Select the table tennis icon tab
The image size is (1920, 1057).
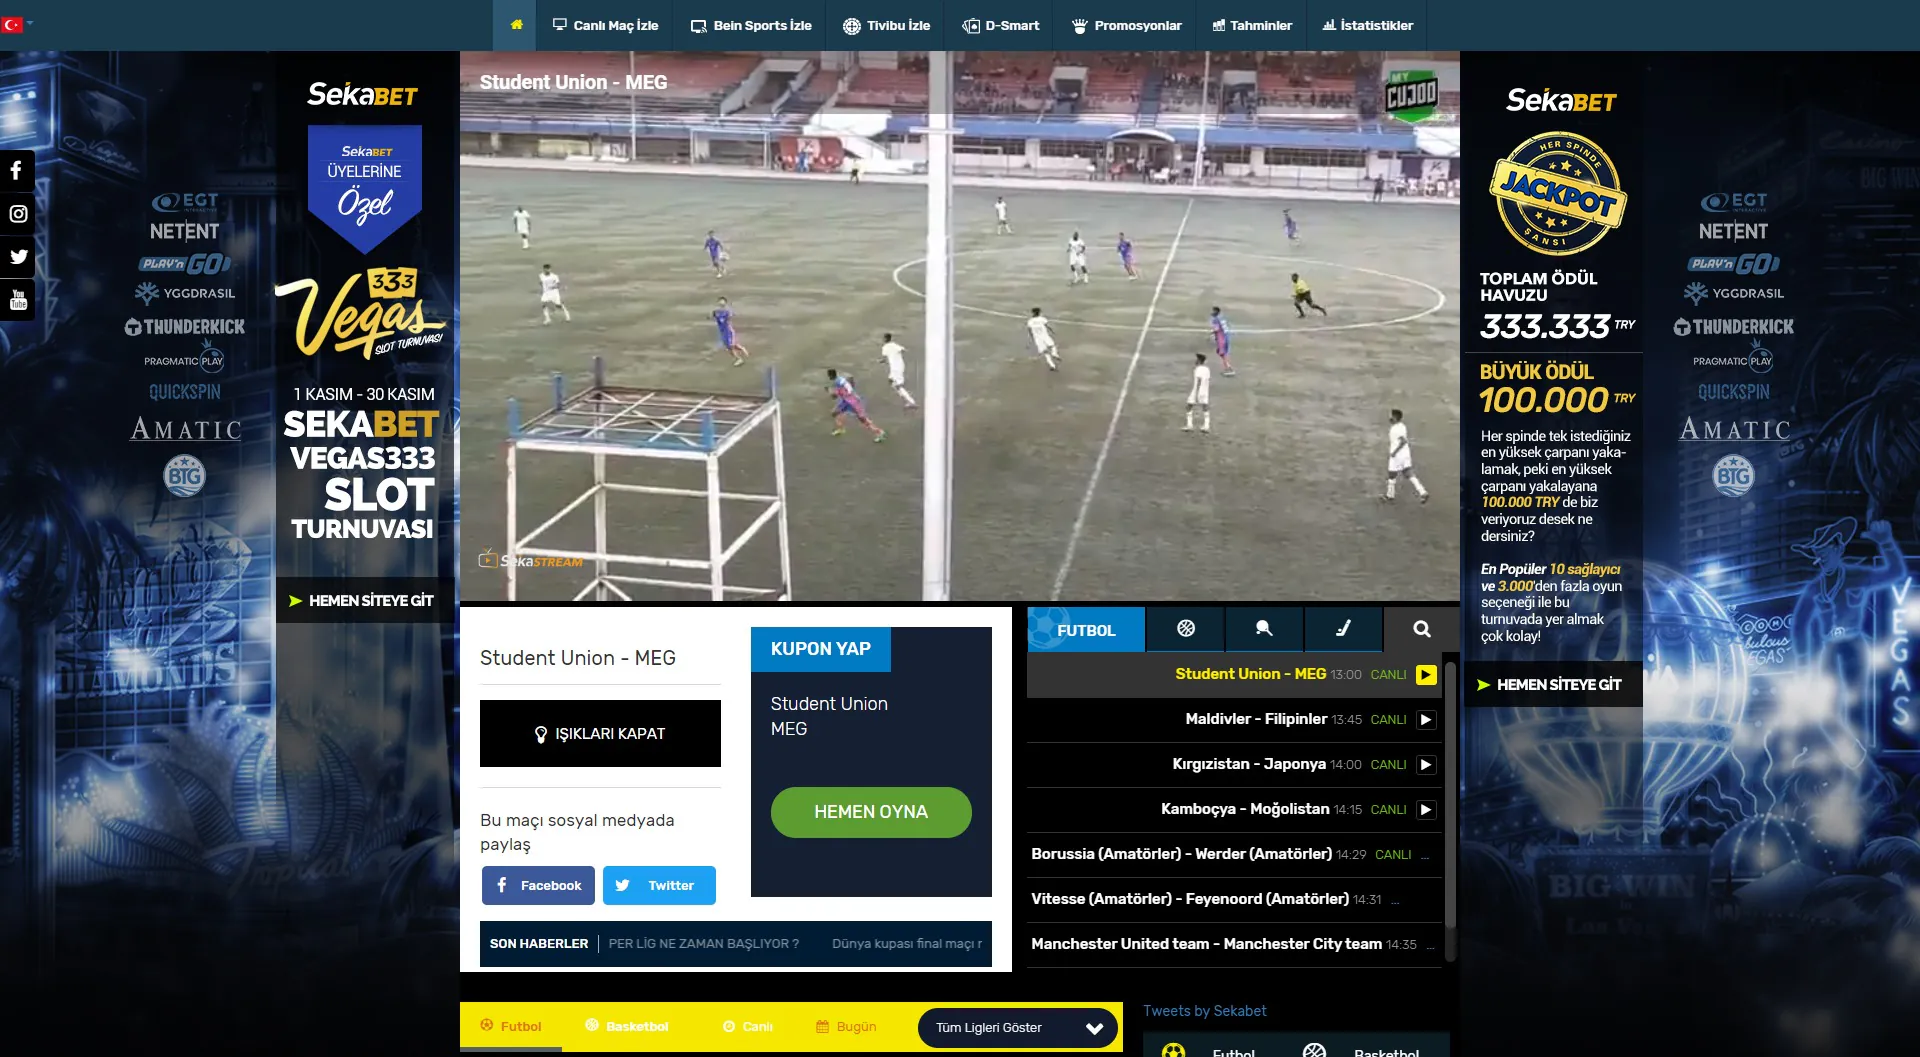[1264, 629]
